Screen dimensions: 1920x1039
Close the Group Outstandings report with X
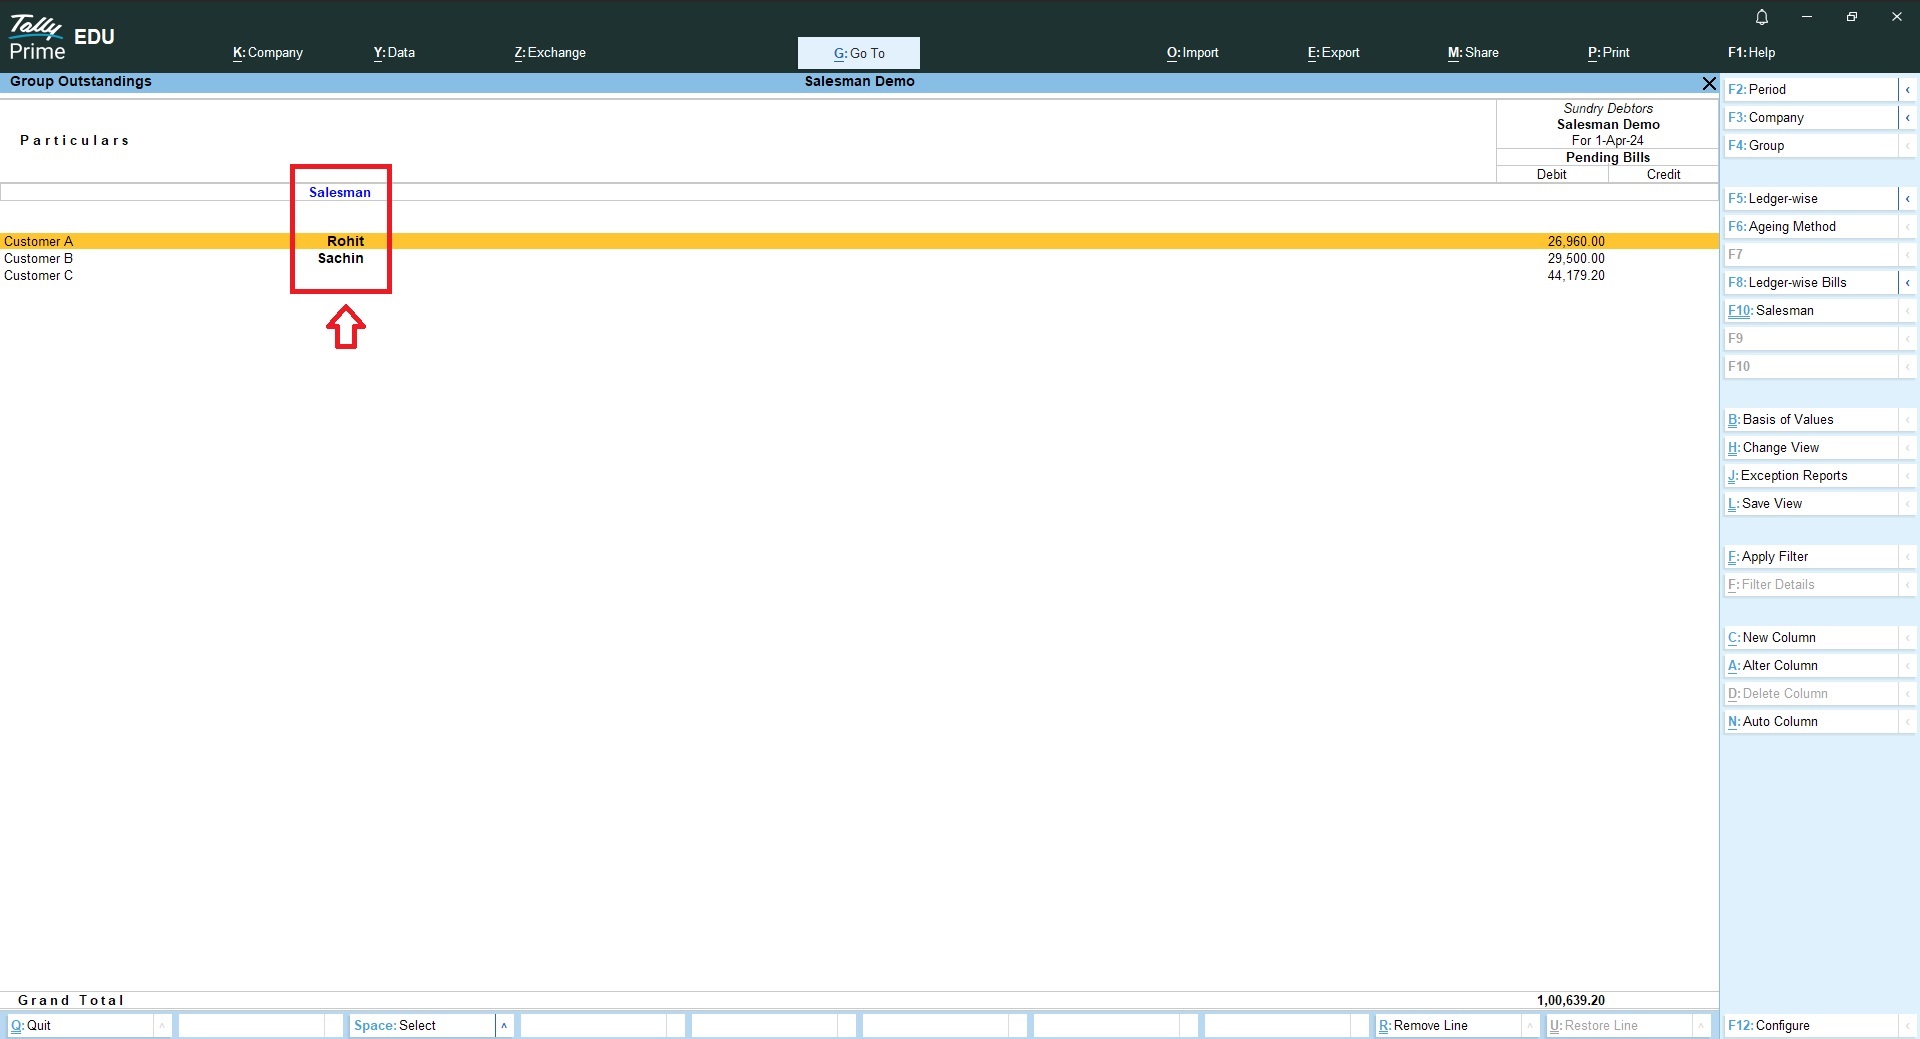[1709, 83]
